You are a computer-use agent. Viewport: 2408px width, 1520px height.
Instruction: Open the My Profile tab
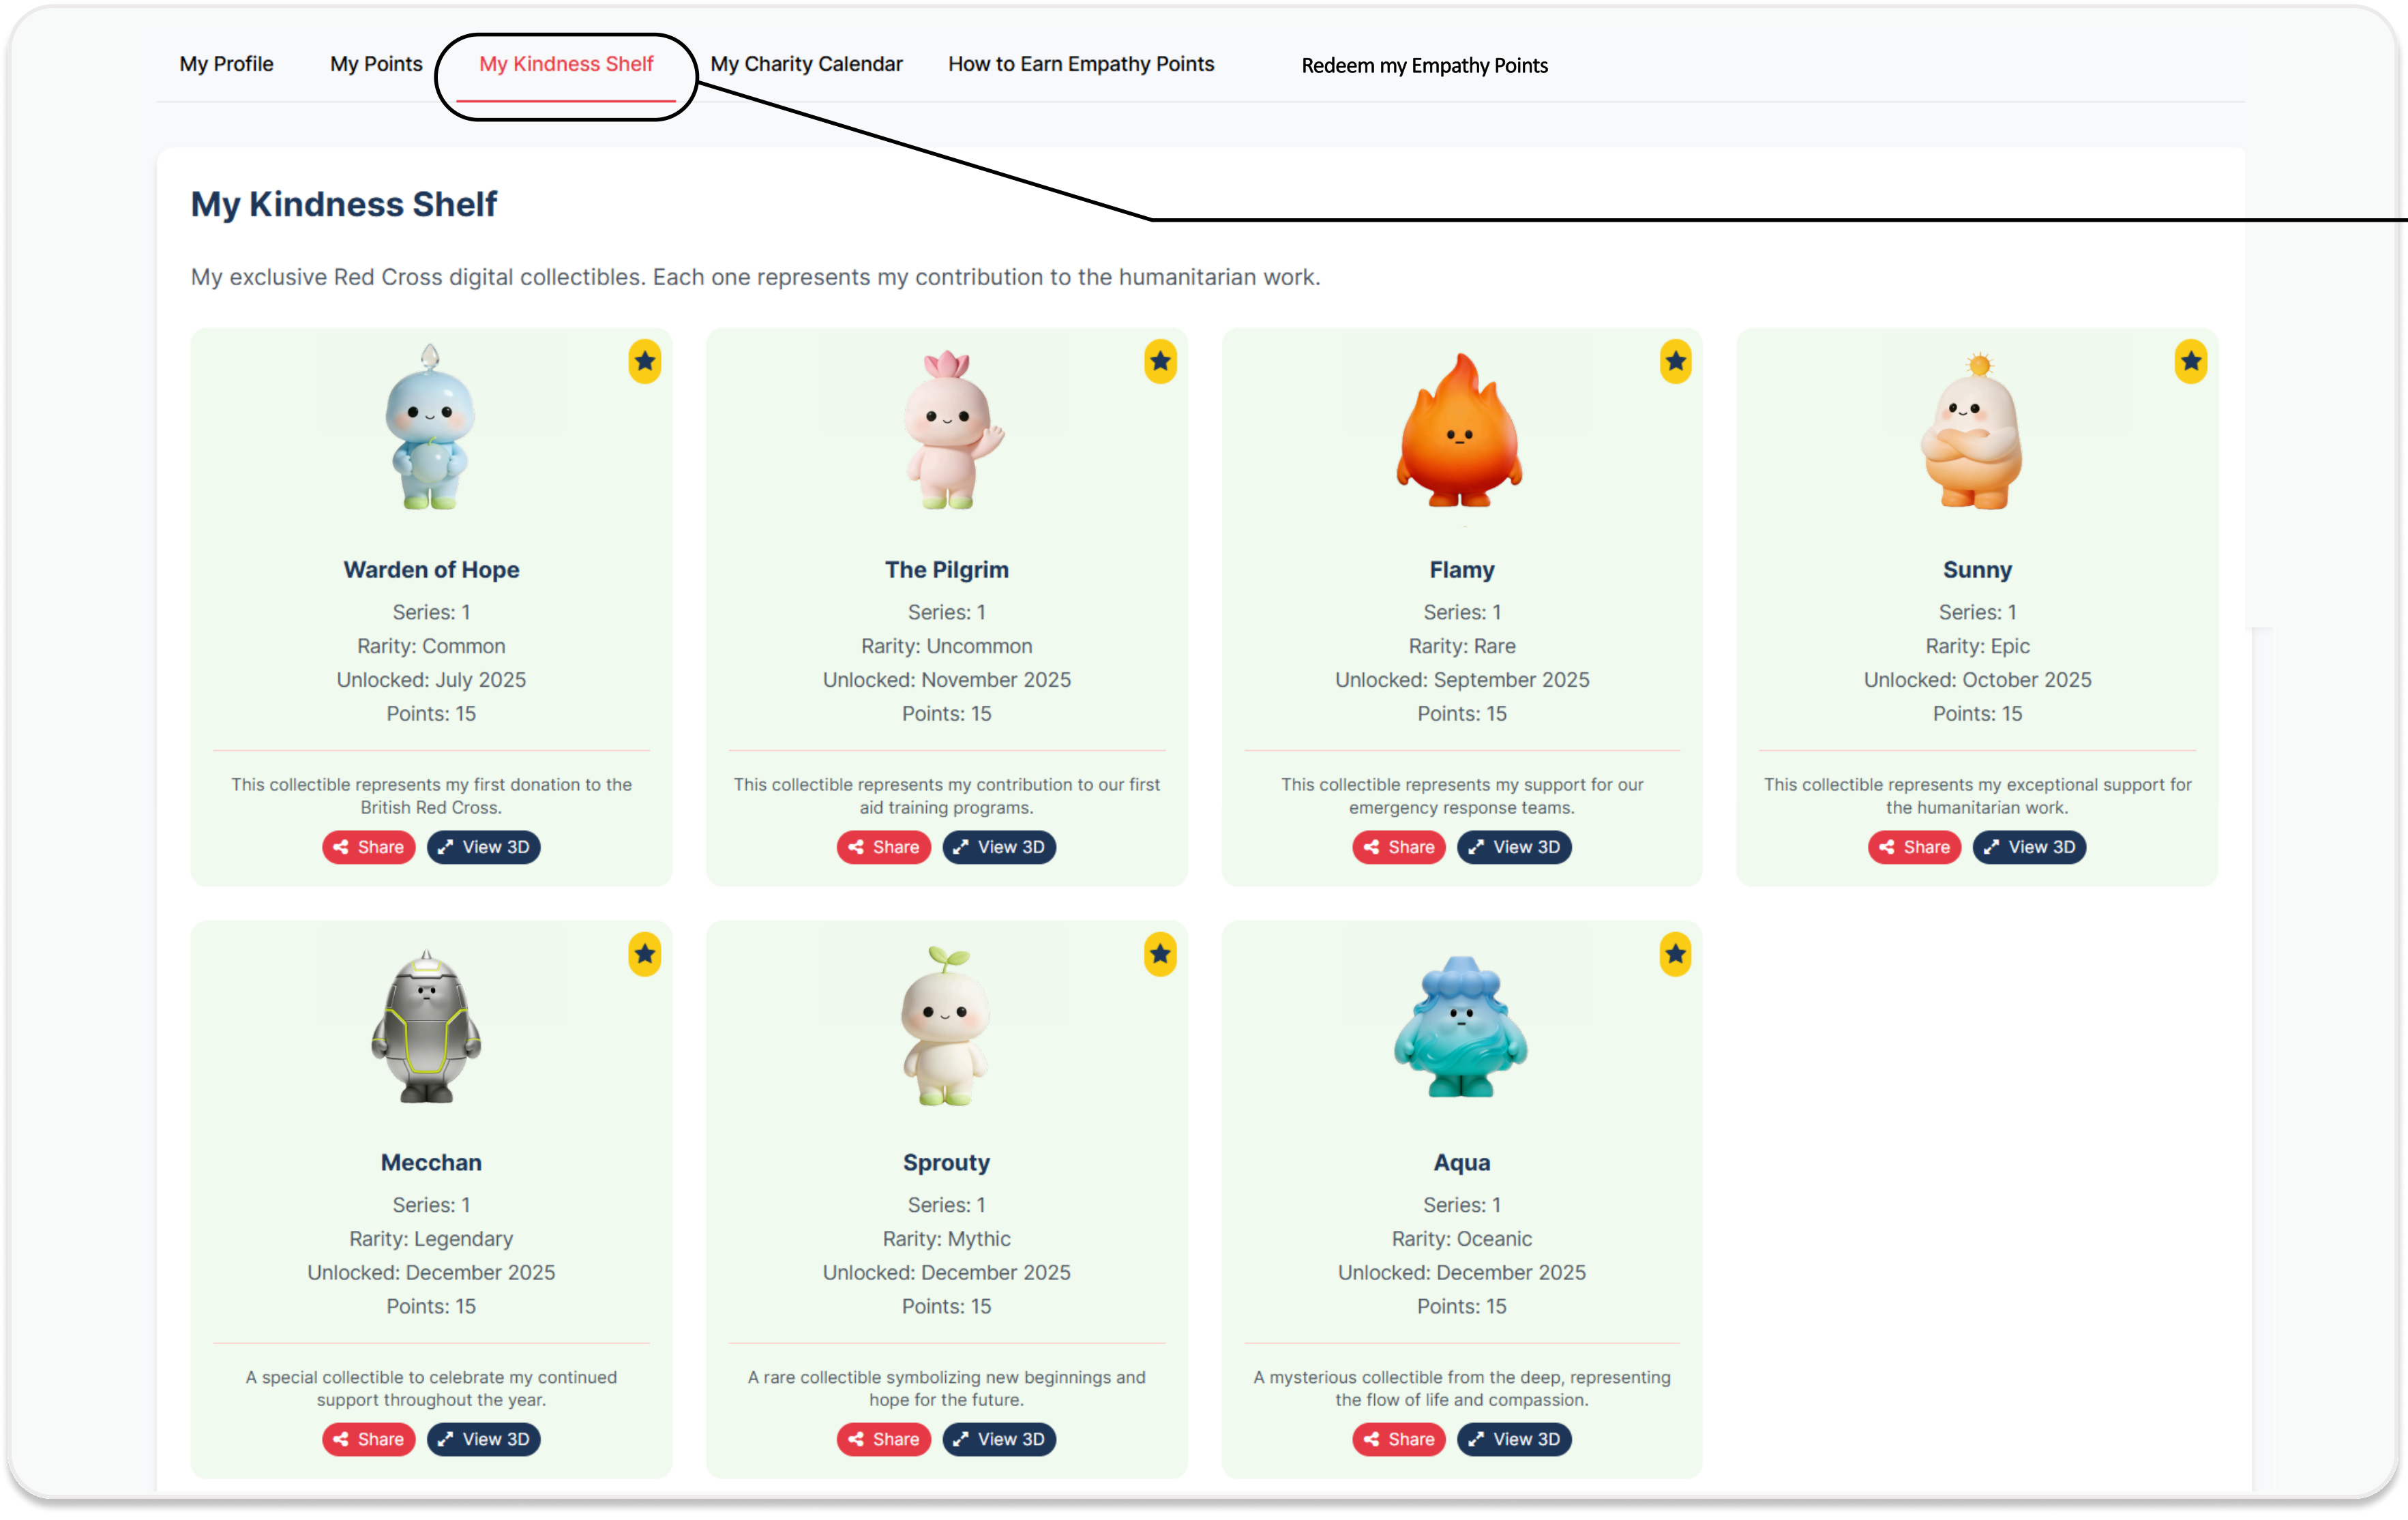[x=226, y=64]
